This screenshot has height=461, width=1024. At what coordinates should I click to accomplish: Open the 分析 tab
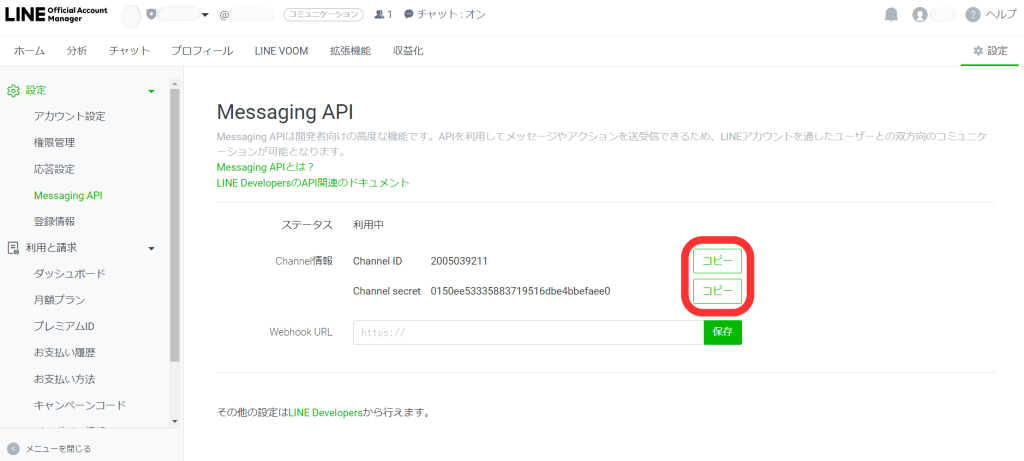pyautogui.click(x=76, y=51)
